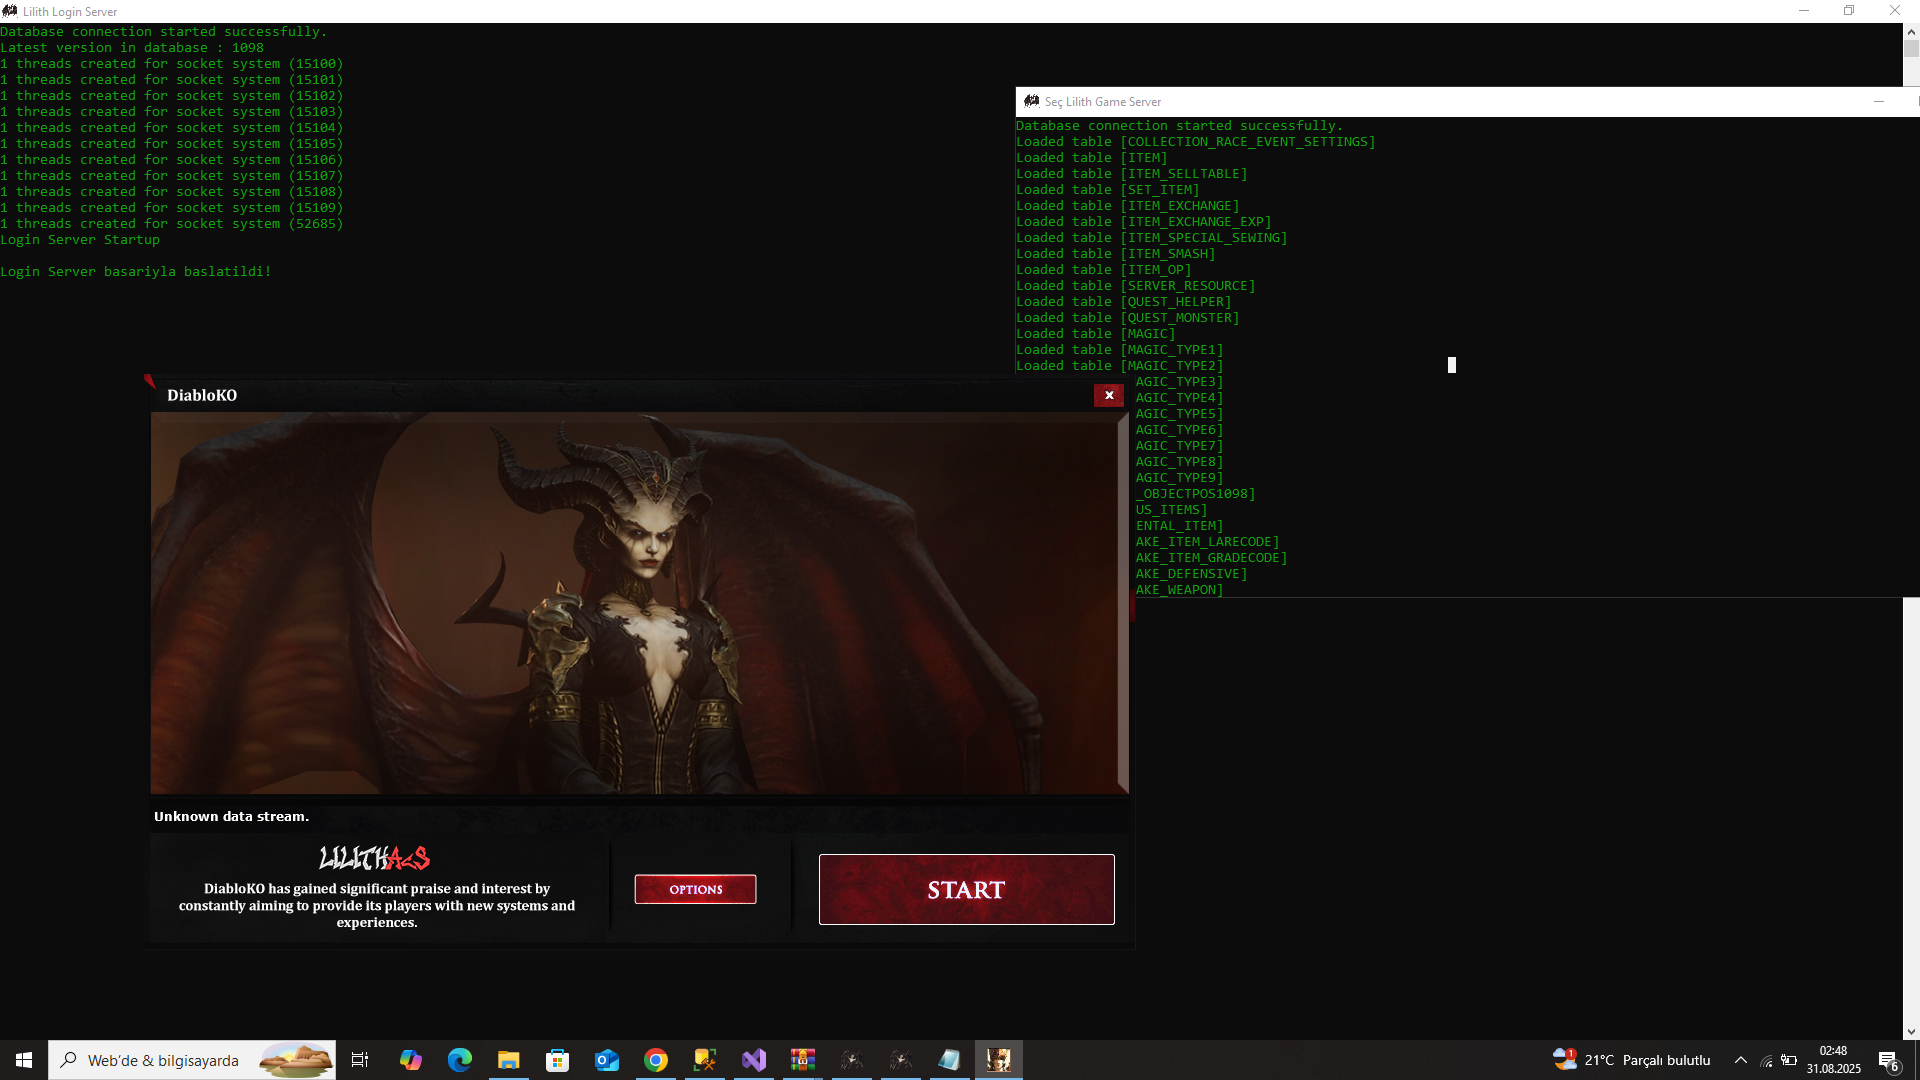Open the Copilot taskbar icon
Screen dimensions: 1920x1080
pos(411,1060)
